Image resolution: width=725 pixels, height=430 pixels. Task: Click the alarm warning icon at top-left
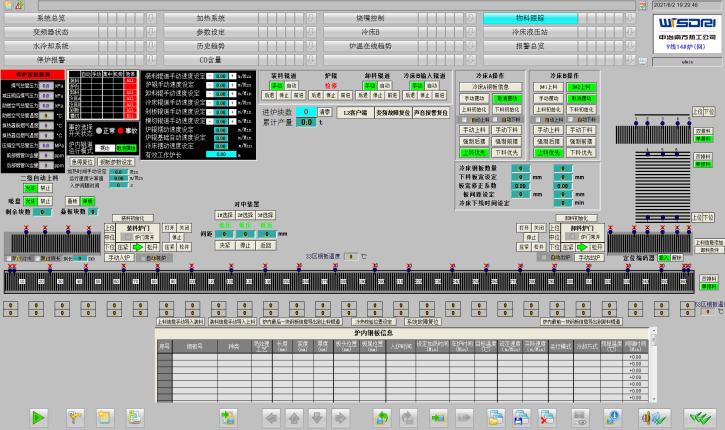(x=19, y=5)
